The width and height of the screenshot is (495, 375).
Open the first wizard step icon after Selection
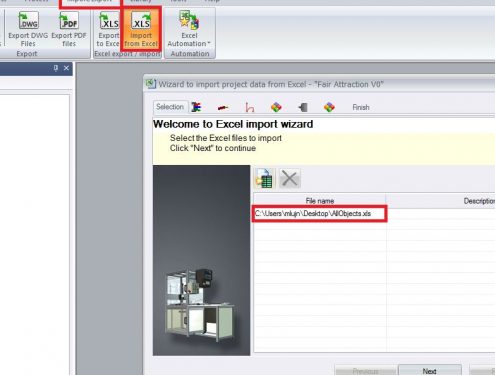(x=196, y=107)
